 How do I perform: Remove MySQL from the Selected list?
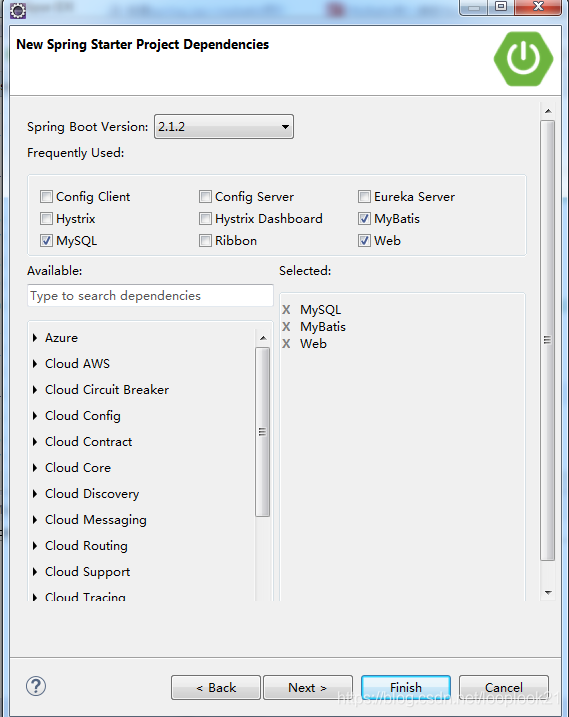point(286,310)
